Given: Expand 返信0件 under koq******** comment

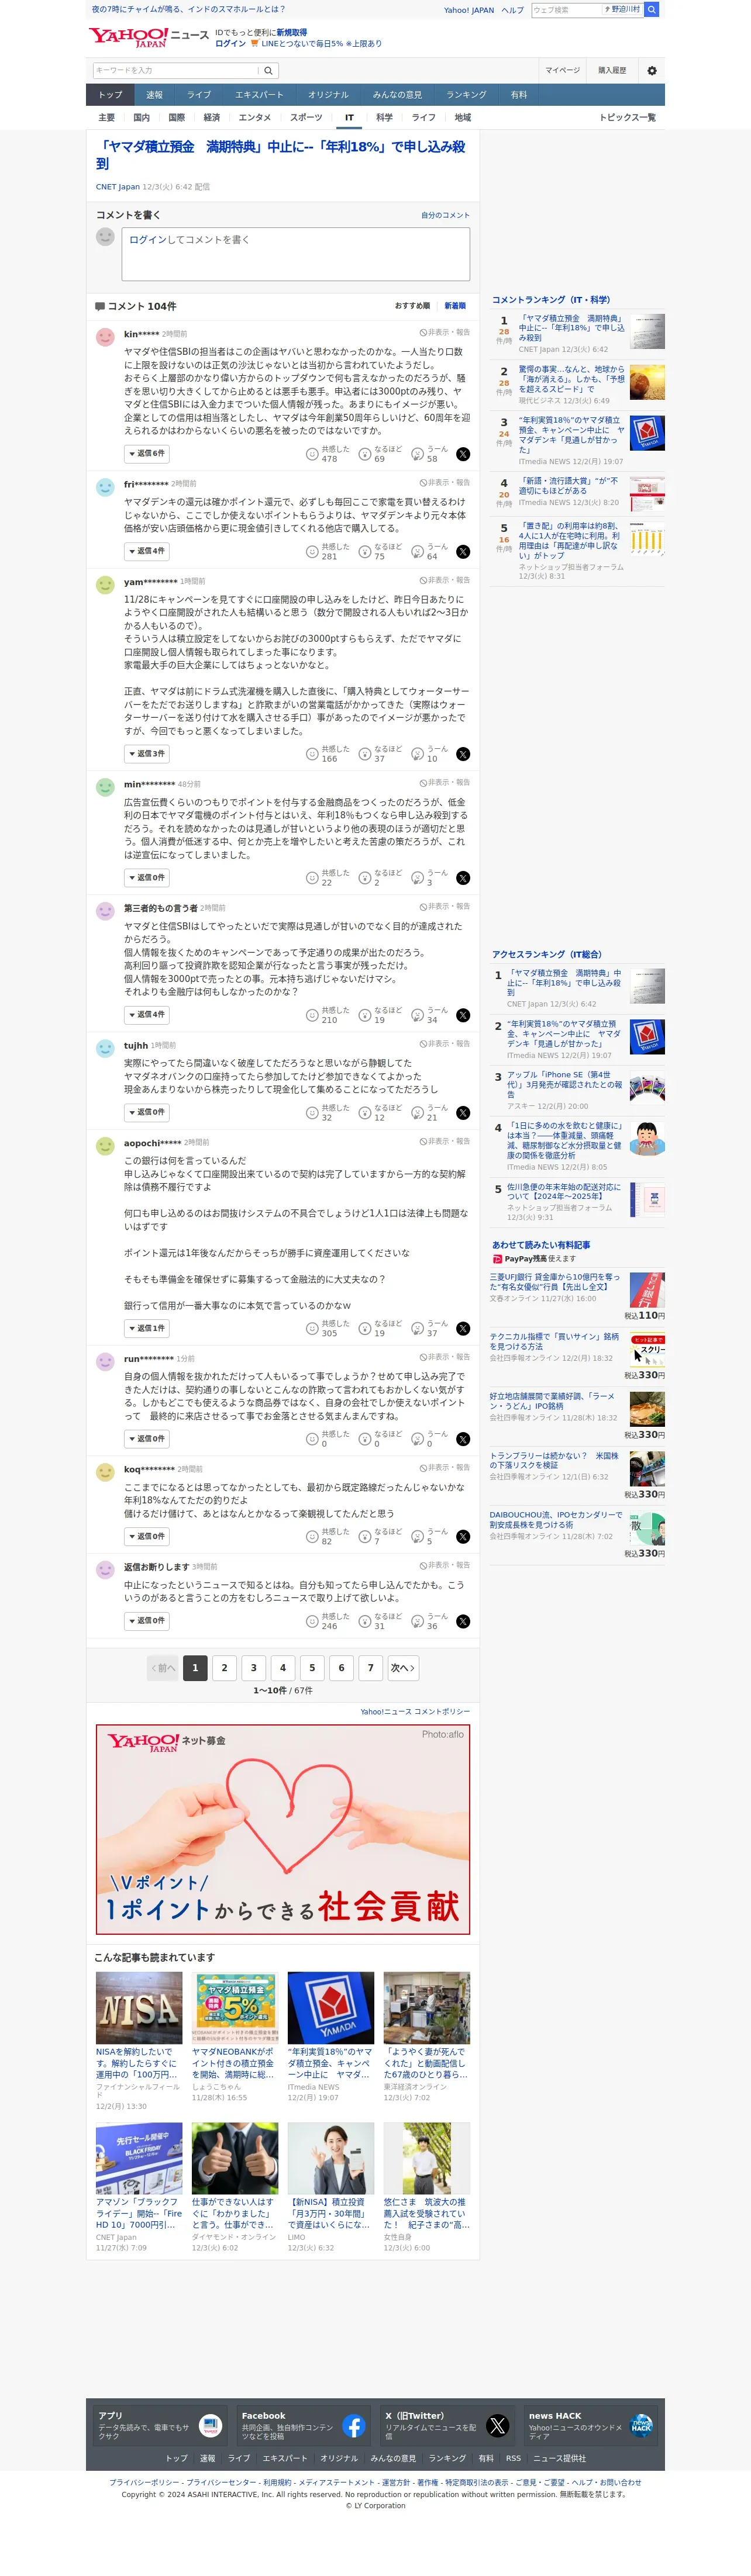Looking at the screenshot, I should [x=147, y=1537].
